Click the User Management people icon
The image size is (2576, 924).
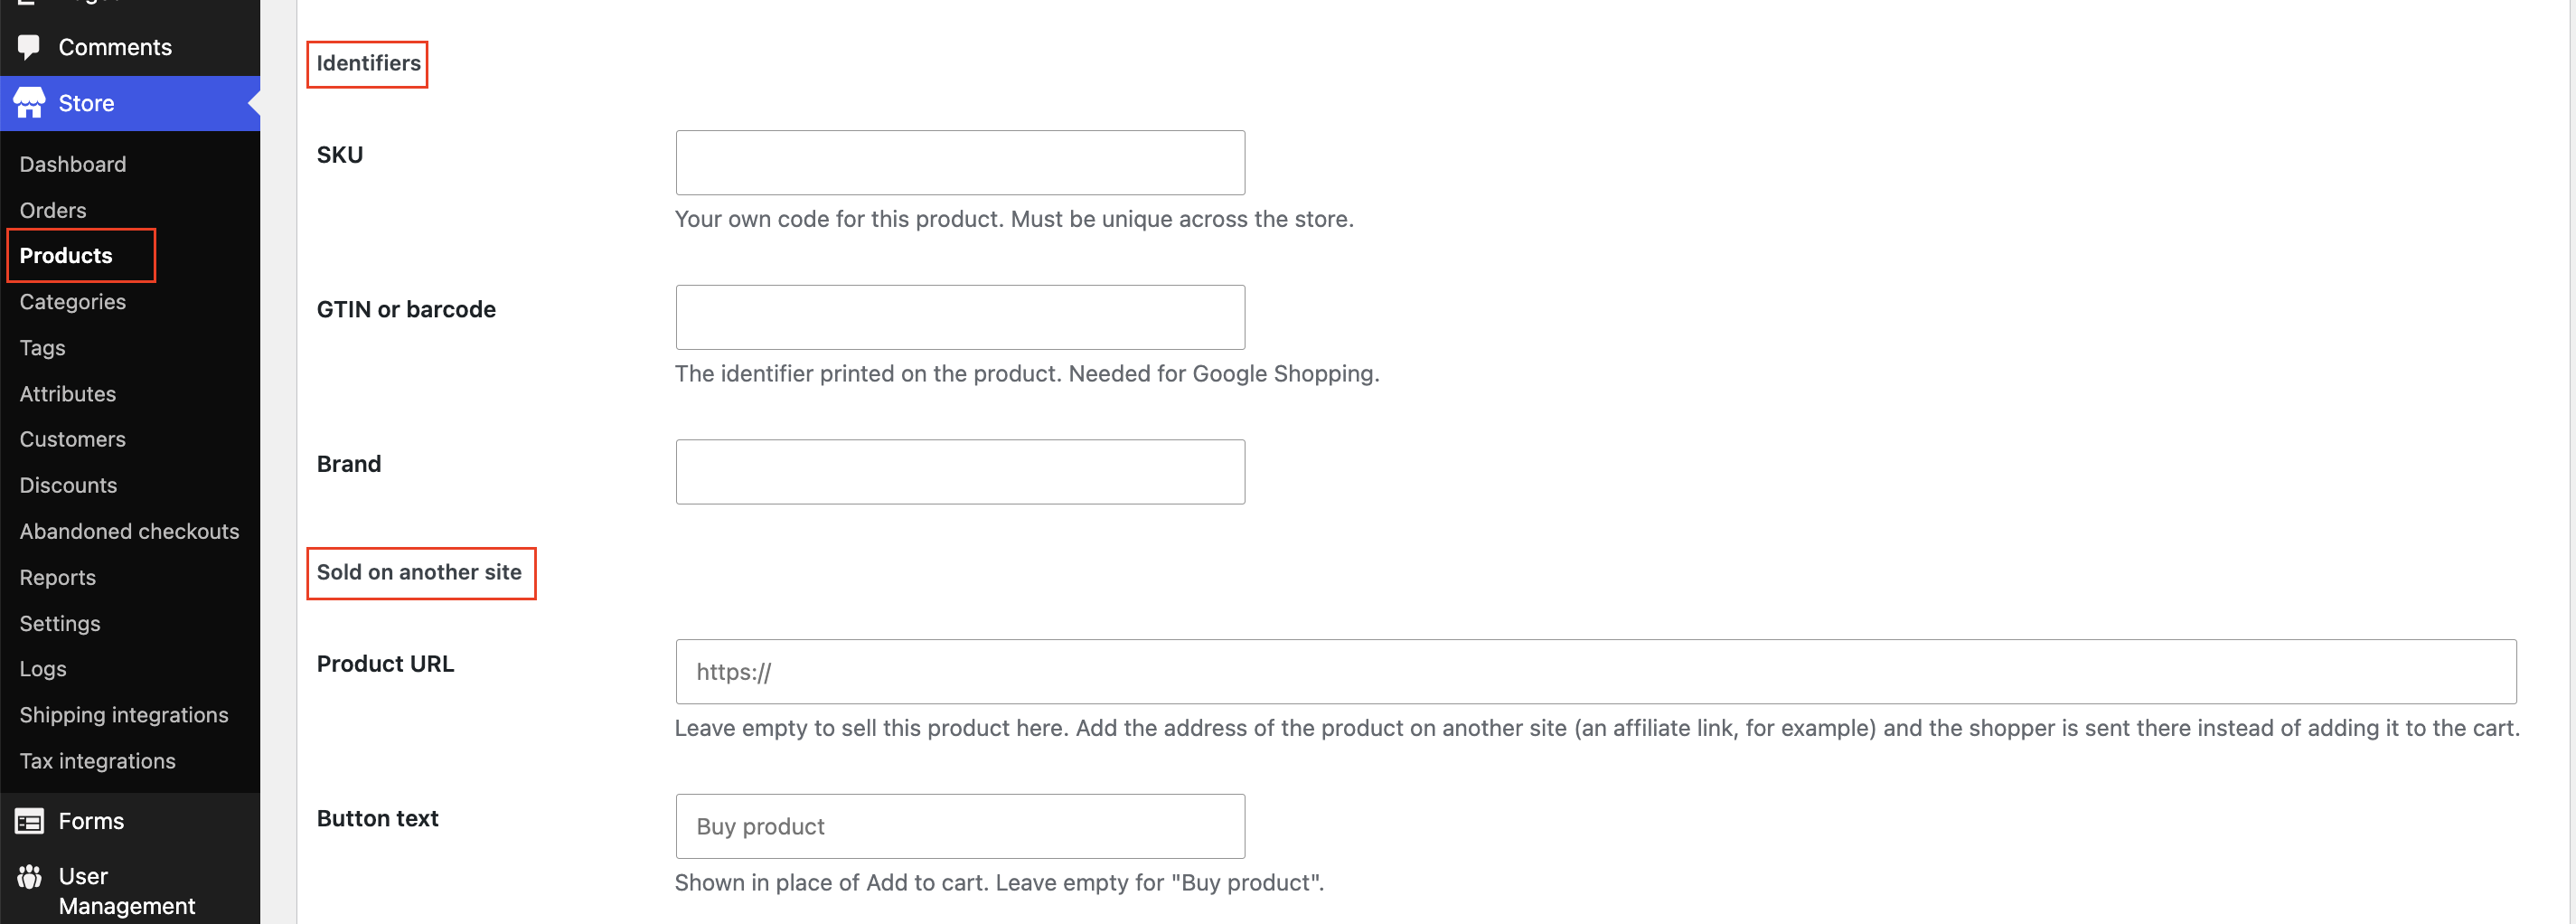pyautogui.click(x=29, y=877)
